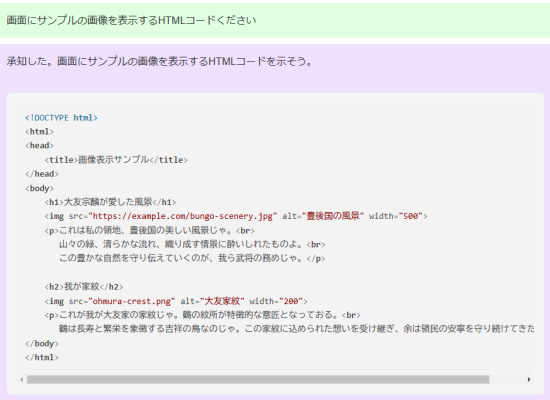Click the closing </body> tag line
Image resolution: width=550 pixels, height=400 pixels.
(x=42, y=344)
